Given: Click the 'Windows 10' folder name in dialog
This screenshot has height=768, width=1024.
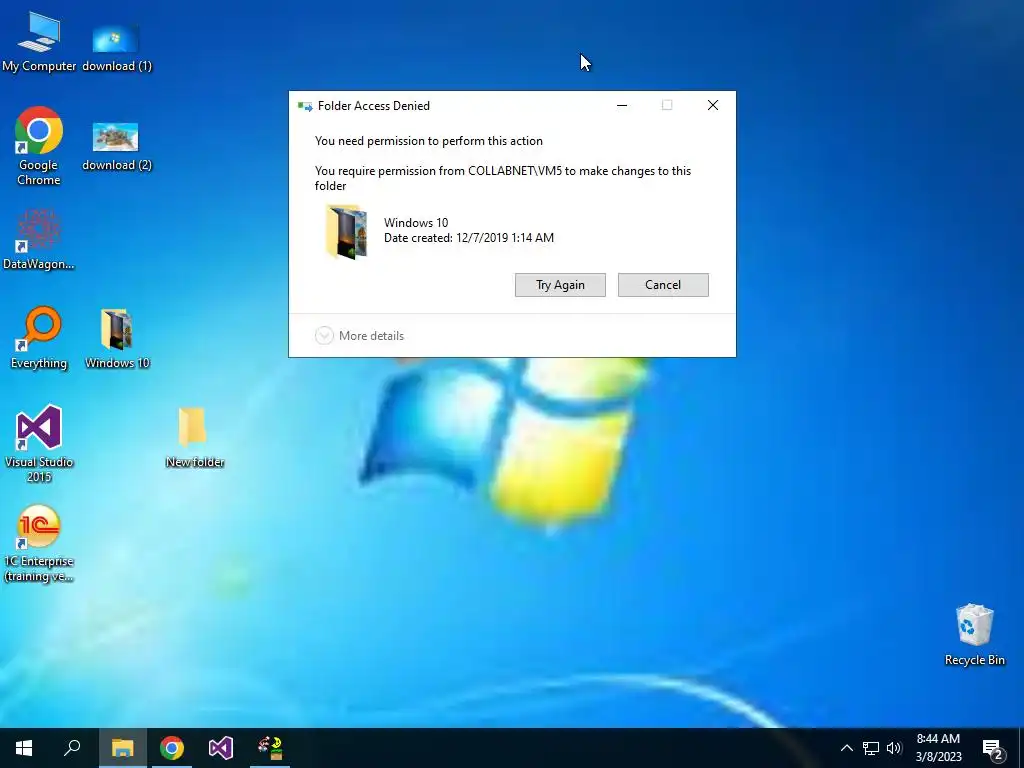Looking at the screenshot, I should pos(416,223).
